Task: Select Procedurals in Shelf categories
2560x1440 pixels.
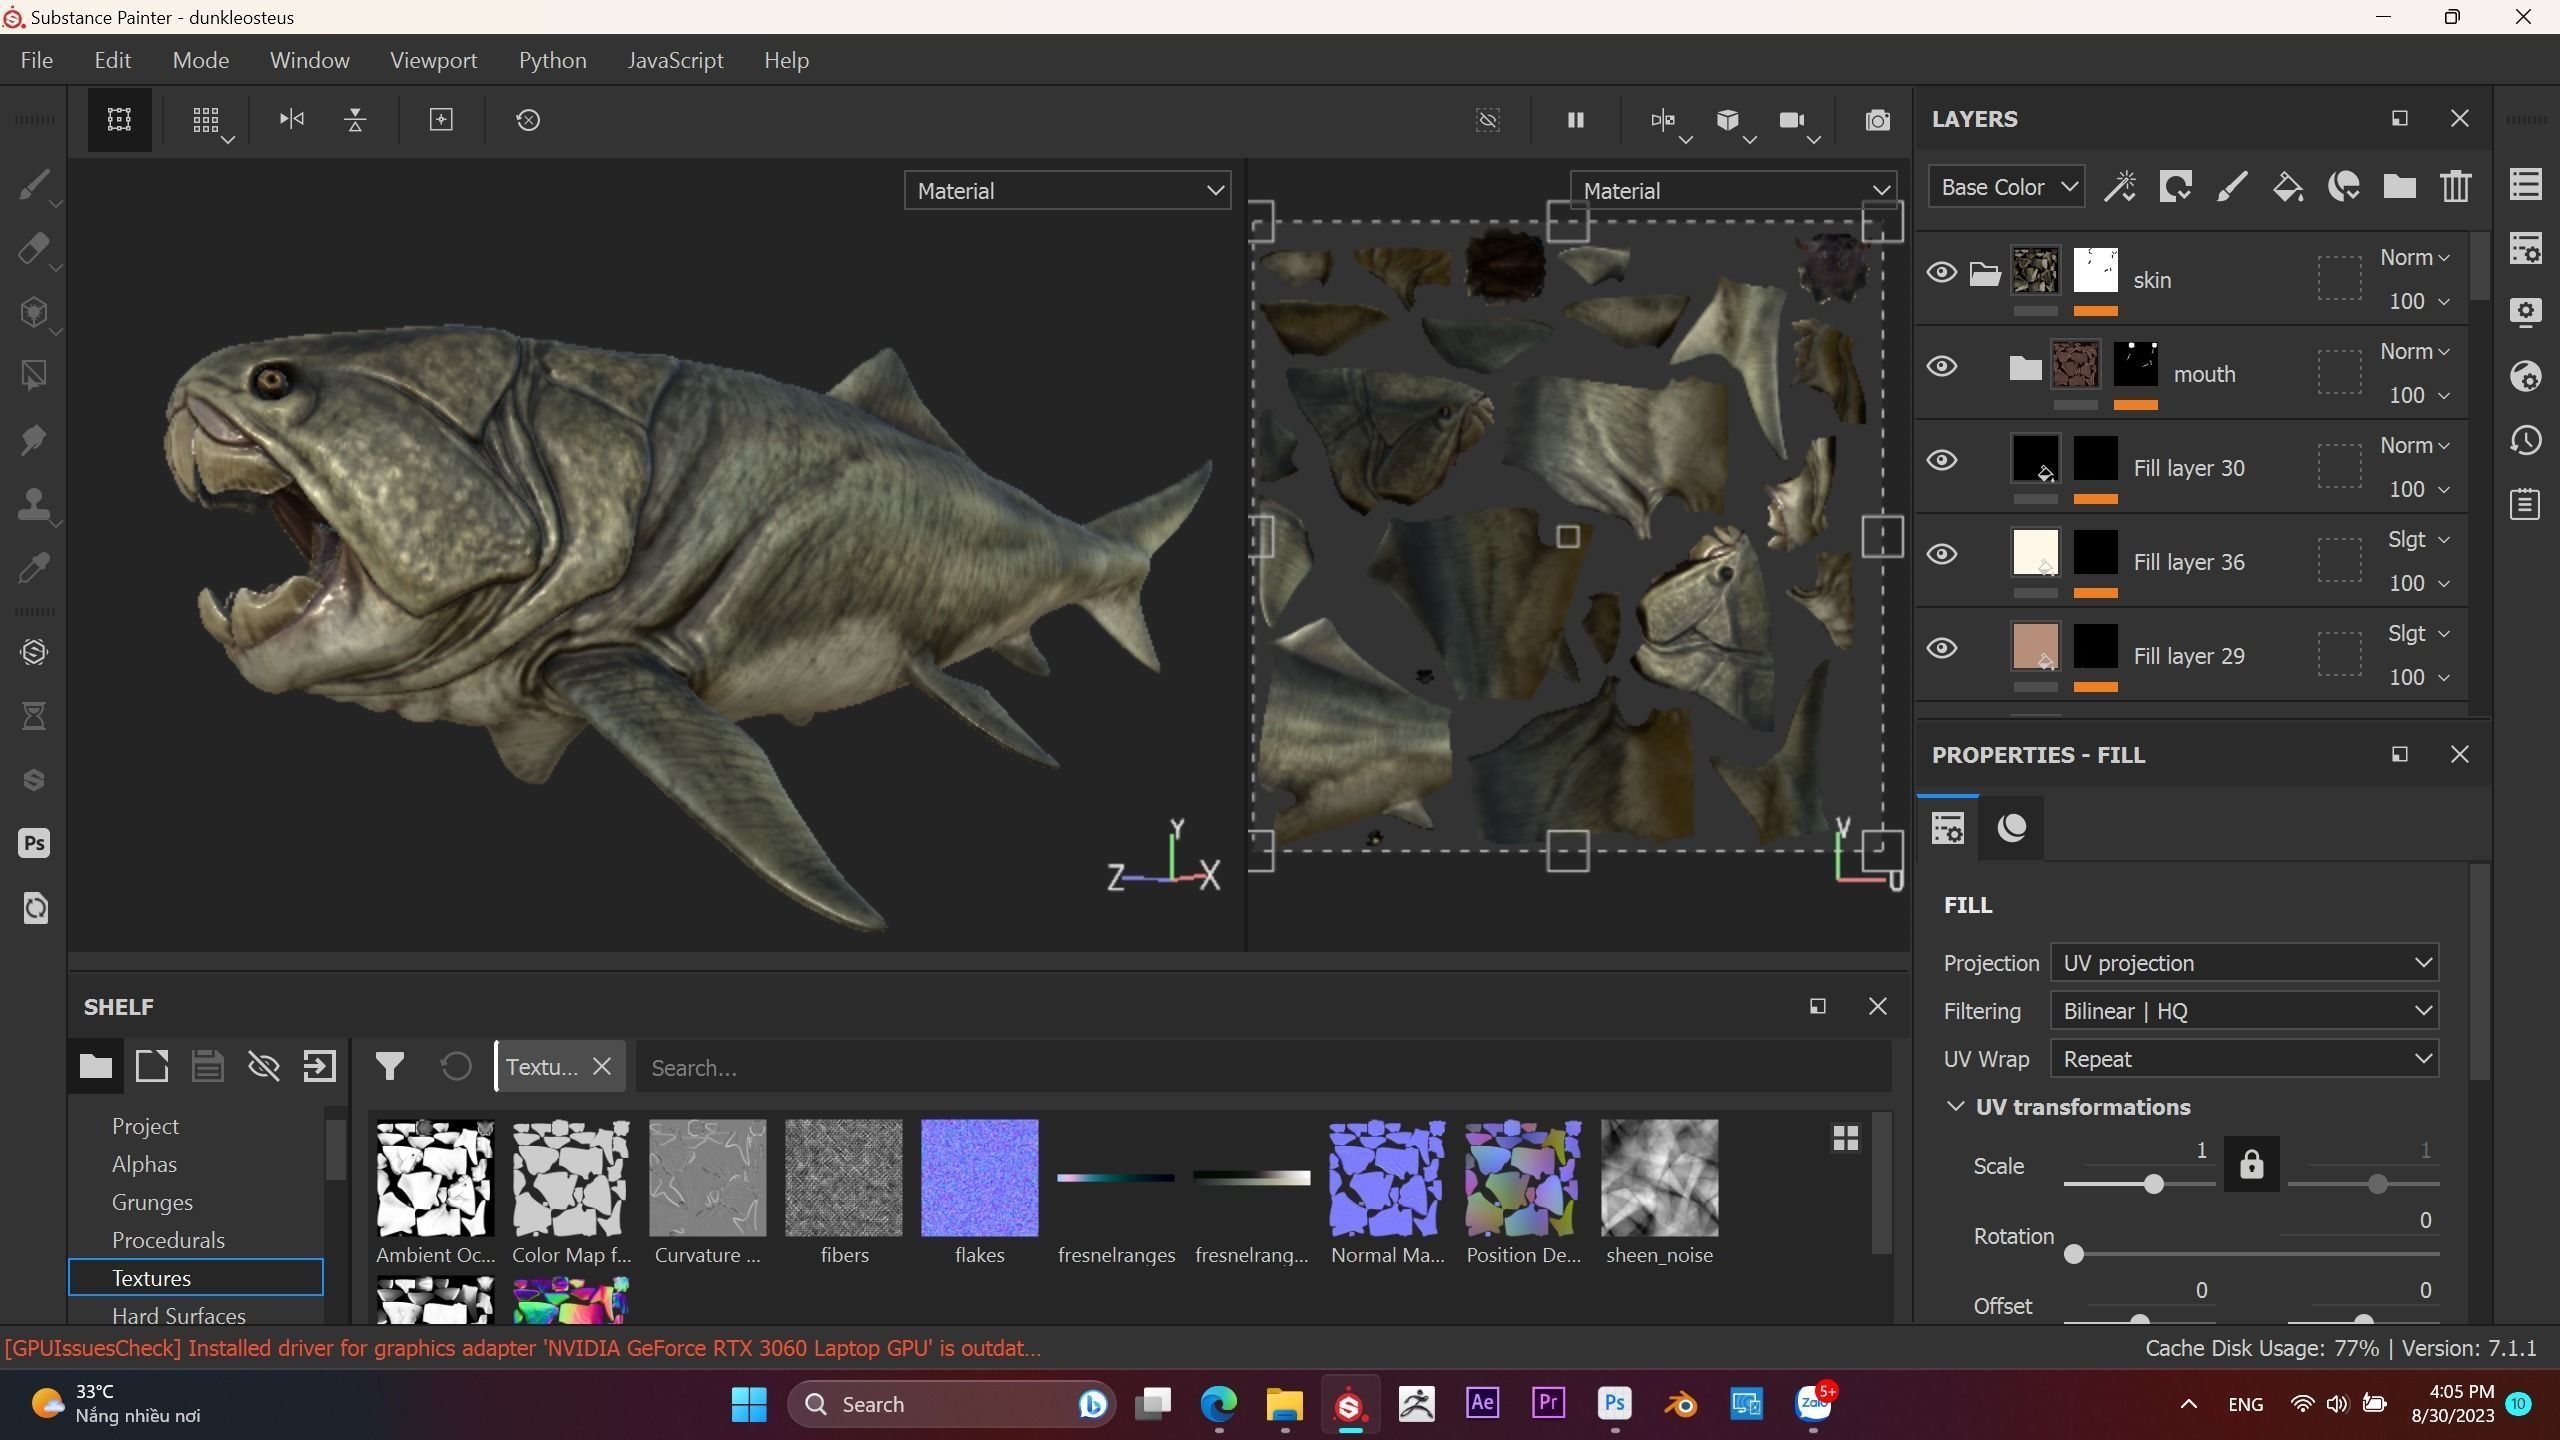Action: coord(168,1240)
